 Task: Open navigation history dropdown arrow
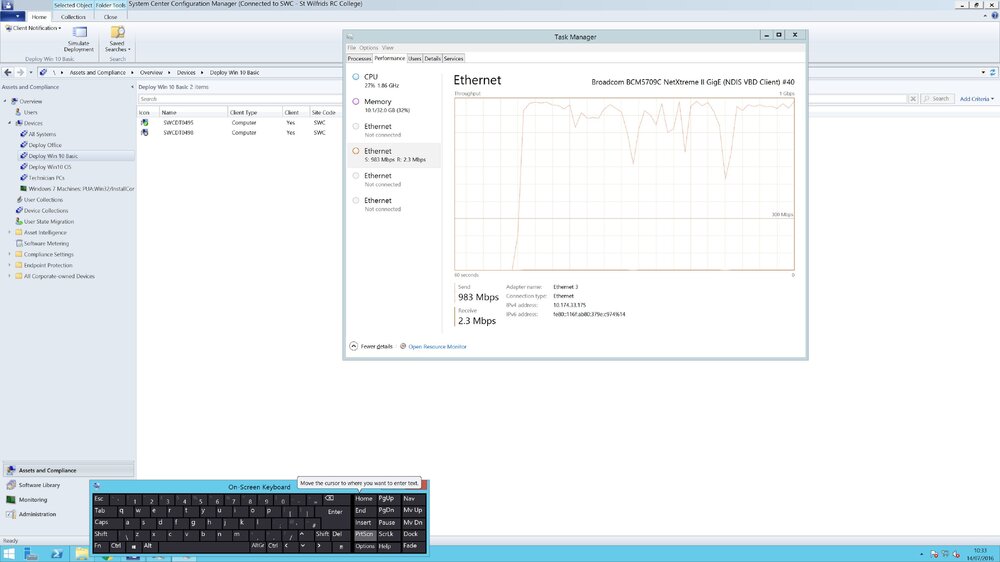coord(31,73)
